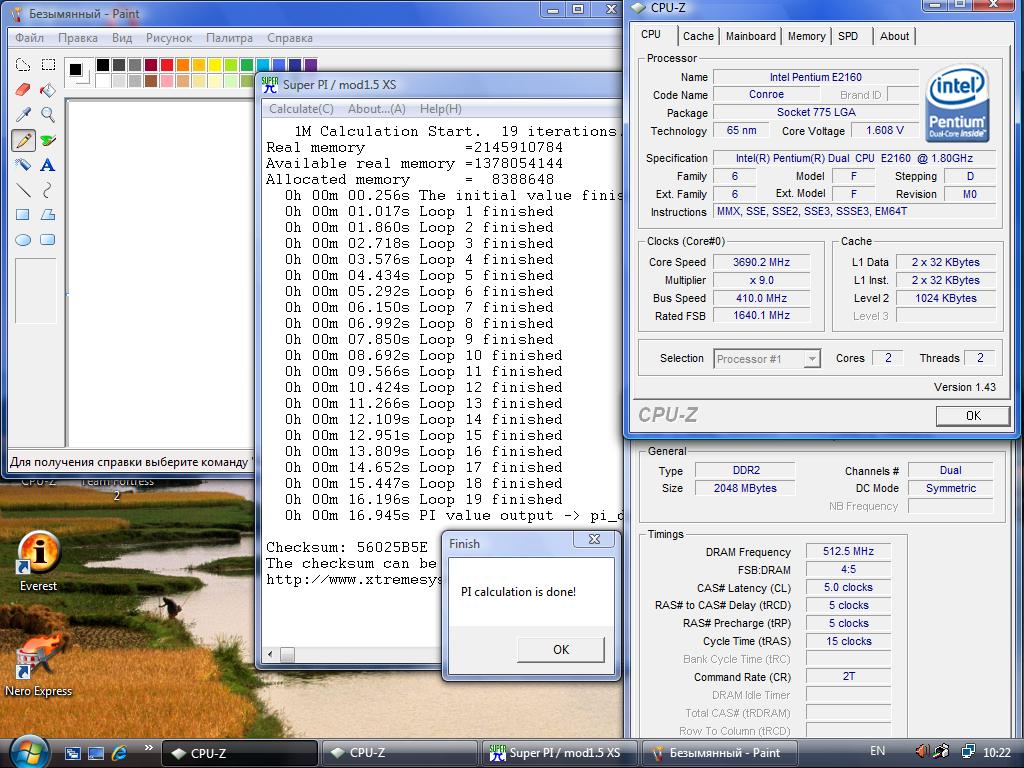Select the Text tool (letter A)
The width and height of the screenshot is (1024, 768).
point(48,165)
